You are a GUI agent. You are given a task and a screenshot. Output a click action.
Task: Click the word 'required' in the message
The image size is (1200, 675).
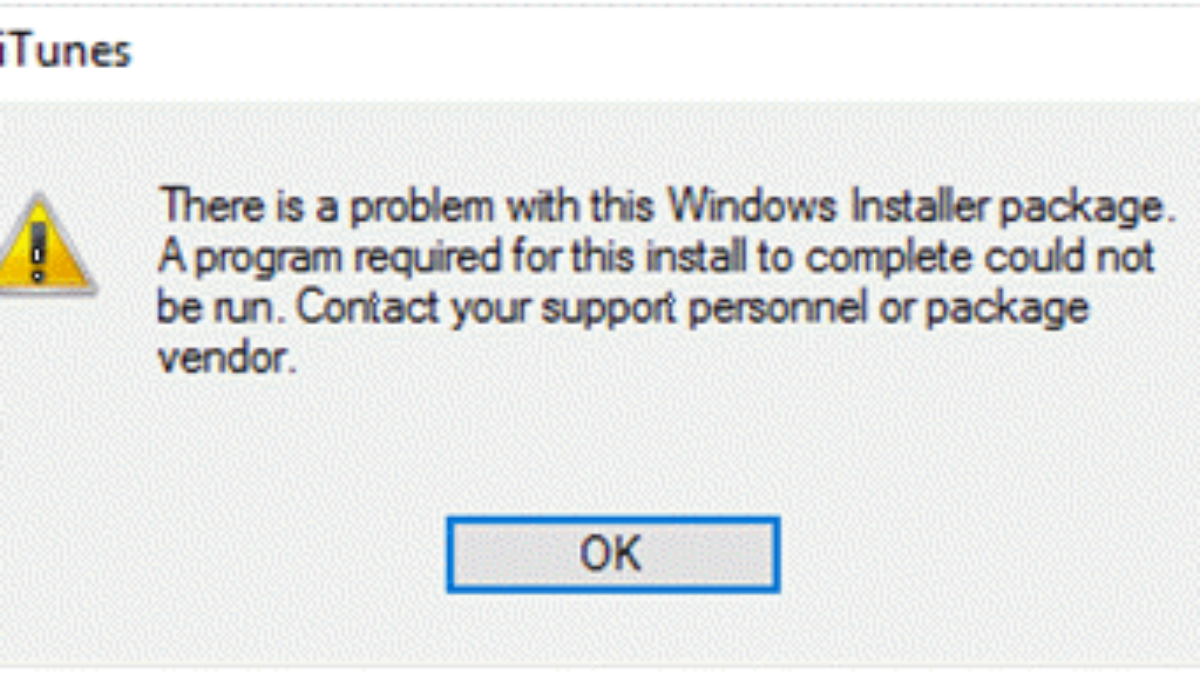tap(422, 259)
